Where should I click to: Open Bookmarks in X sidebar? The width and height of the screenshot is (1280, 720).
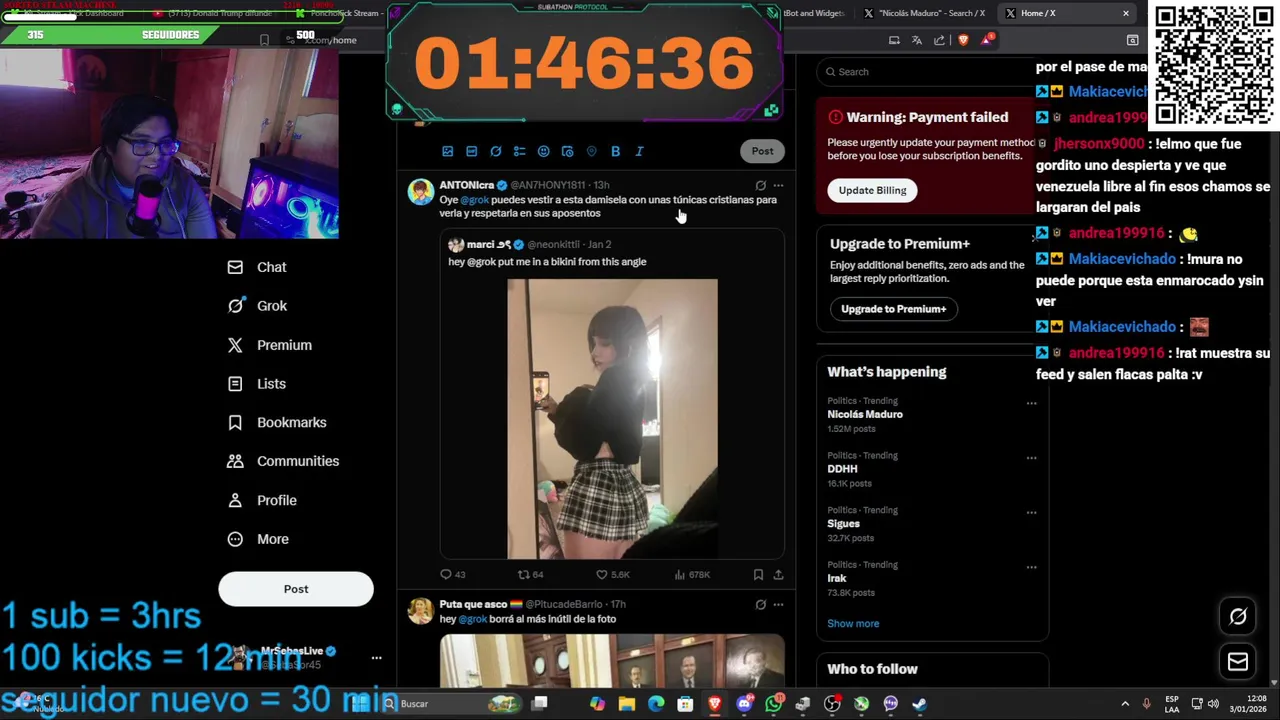point(276,422)
